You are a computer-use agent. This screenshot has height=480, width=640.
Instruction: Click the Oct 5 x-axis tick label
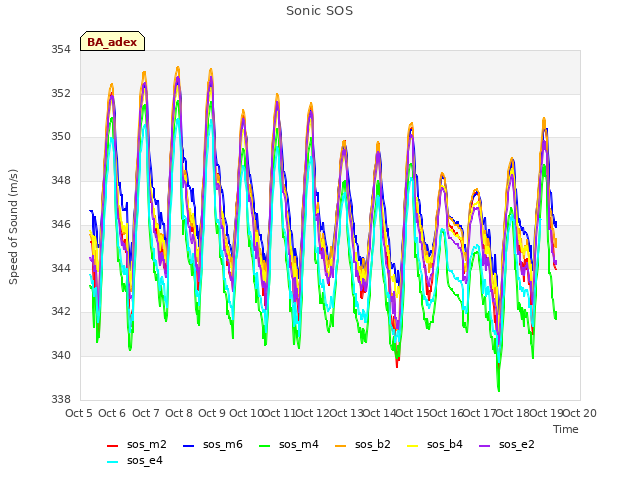[x=79, y=413]
